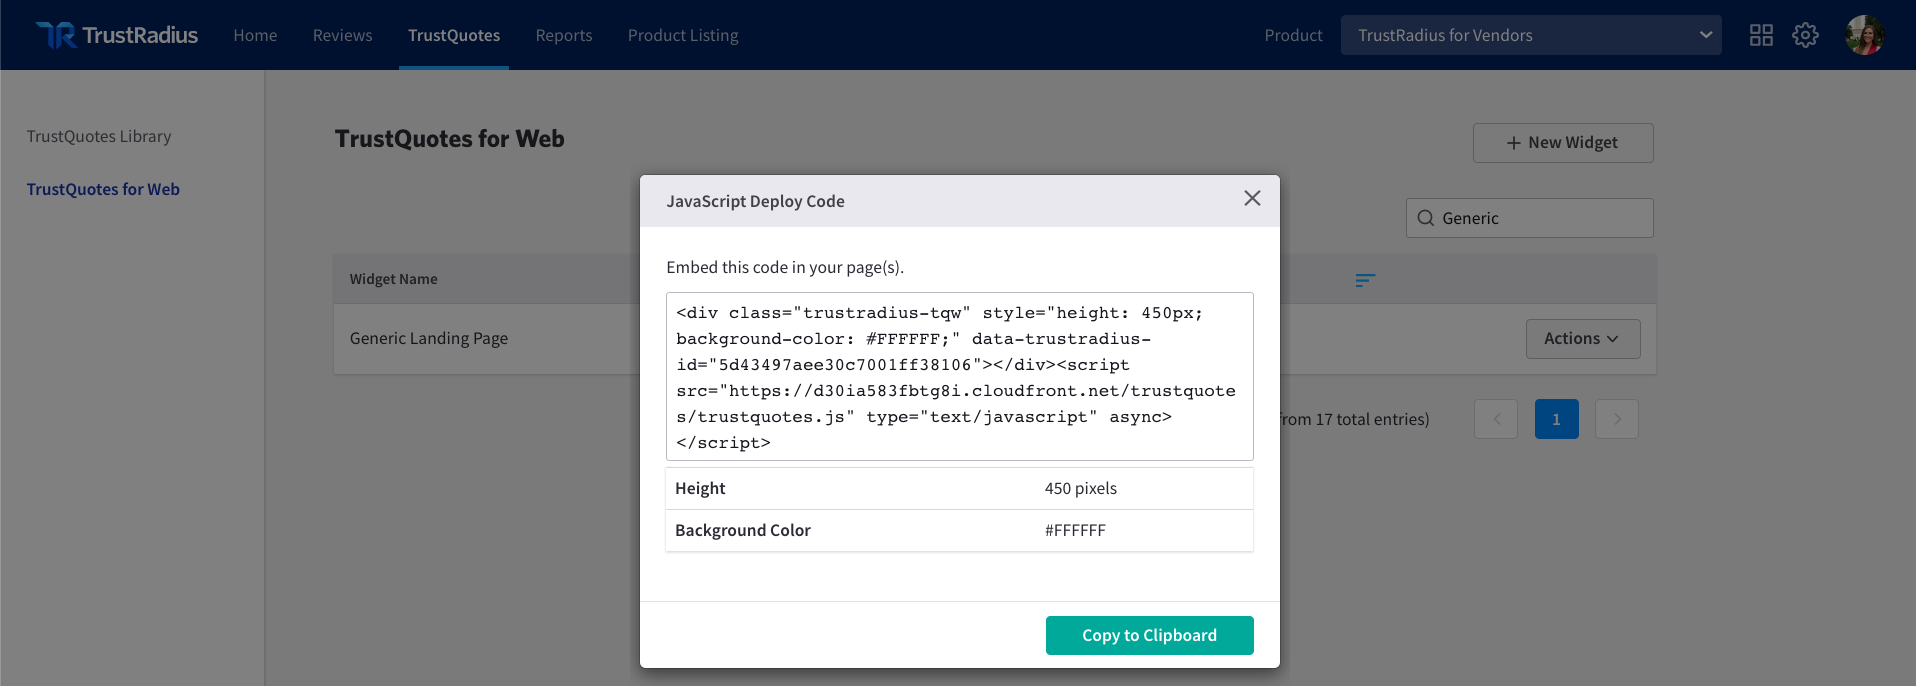
Task: Click the sort icon in table header
Action: click(x=1365, y=280)
